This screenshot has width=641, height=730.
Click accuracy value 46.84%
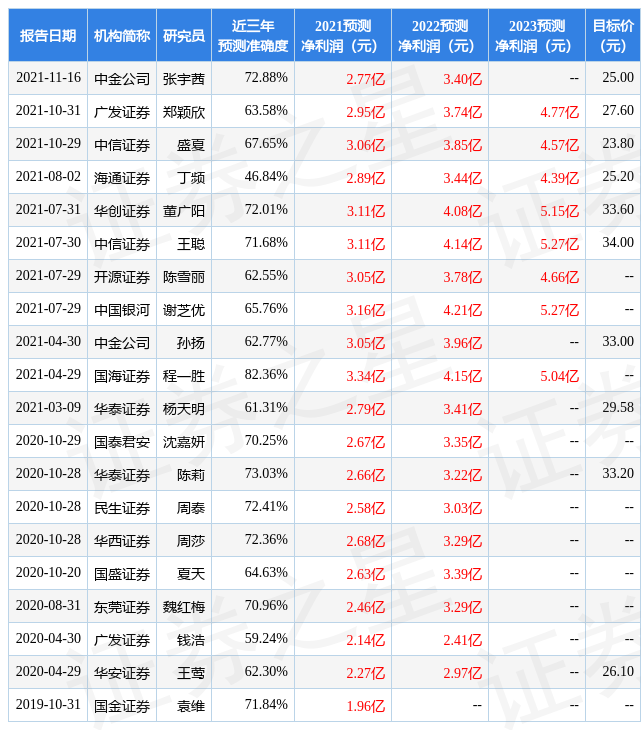pos(266,176)
